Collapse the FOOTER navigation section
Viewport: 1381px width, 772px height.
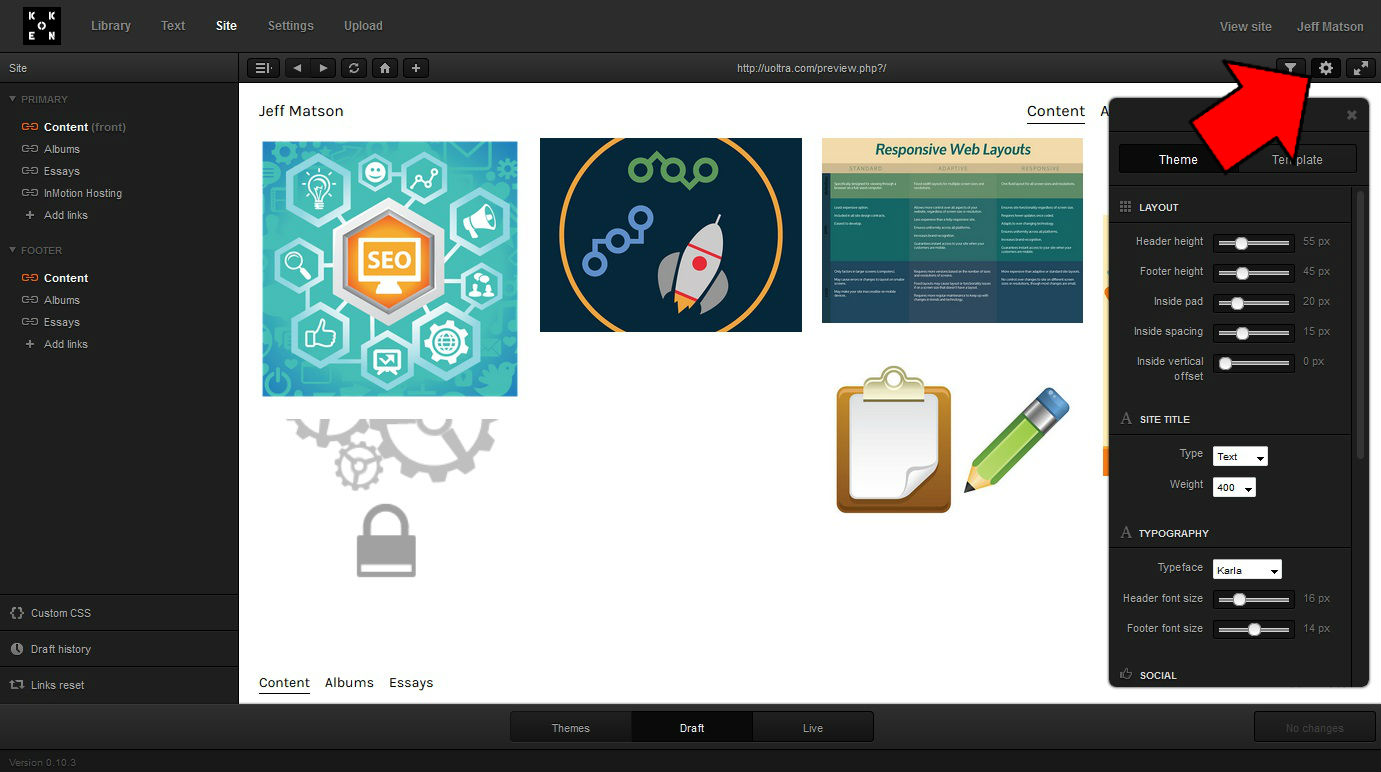click(x=13, y=250)
